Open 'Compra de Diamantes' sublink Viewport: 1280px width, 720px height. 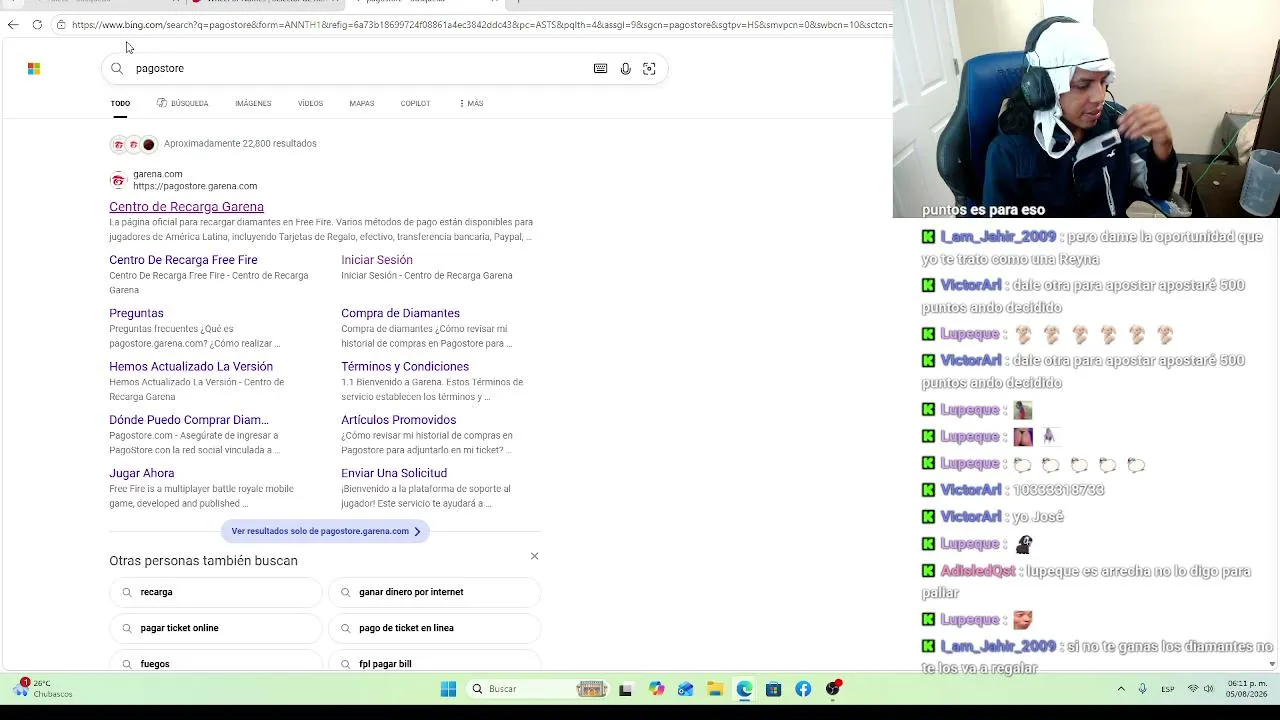[x=400, y=313]
